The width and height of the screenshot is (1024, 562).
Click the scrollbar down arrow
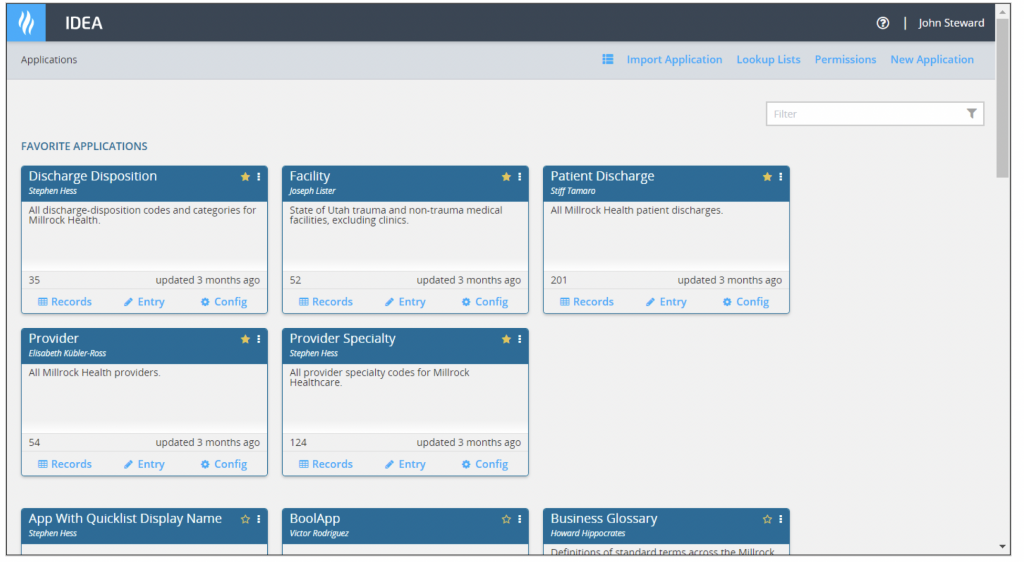pos(1002,547)
